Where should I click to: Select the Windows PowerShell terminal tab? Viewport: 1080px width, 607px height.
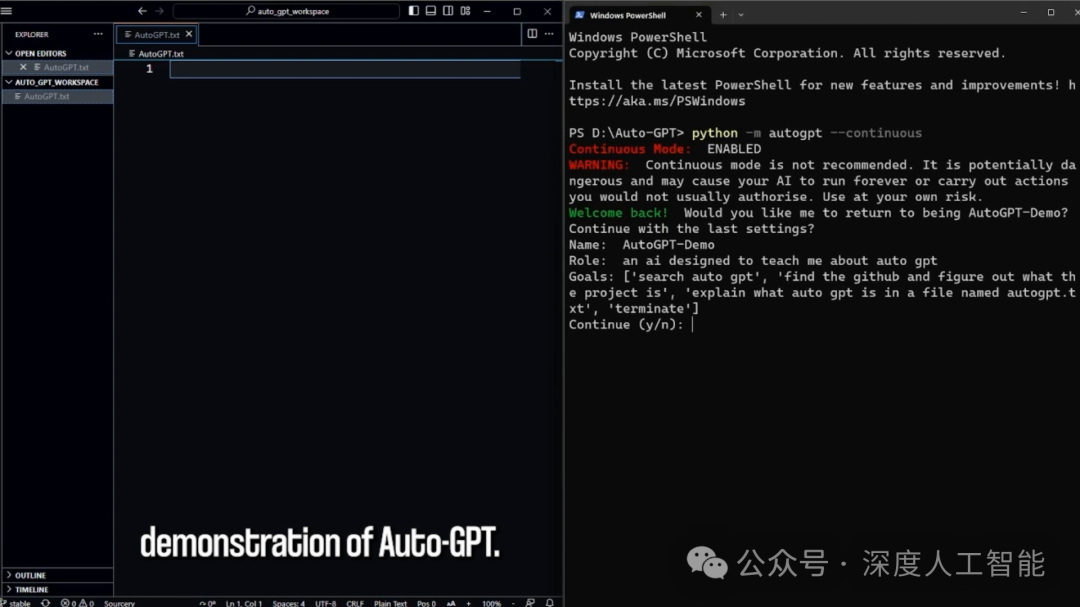point(638,14)
